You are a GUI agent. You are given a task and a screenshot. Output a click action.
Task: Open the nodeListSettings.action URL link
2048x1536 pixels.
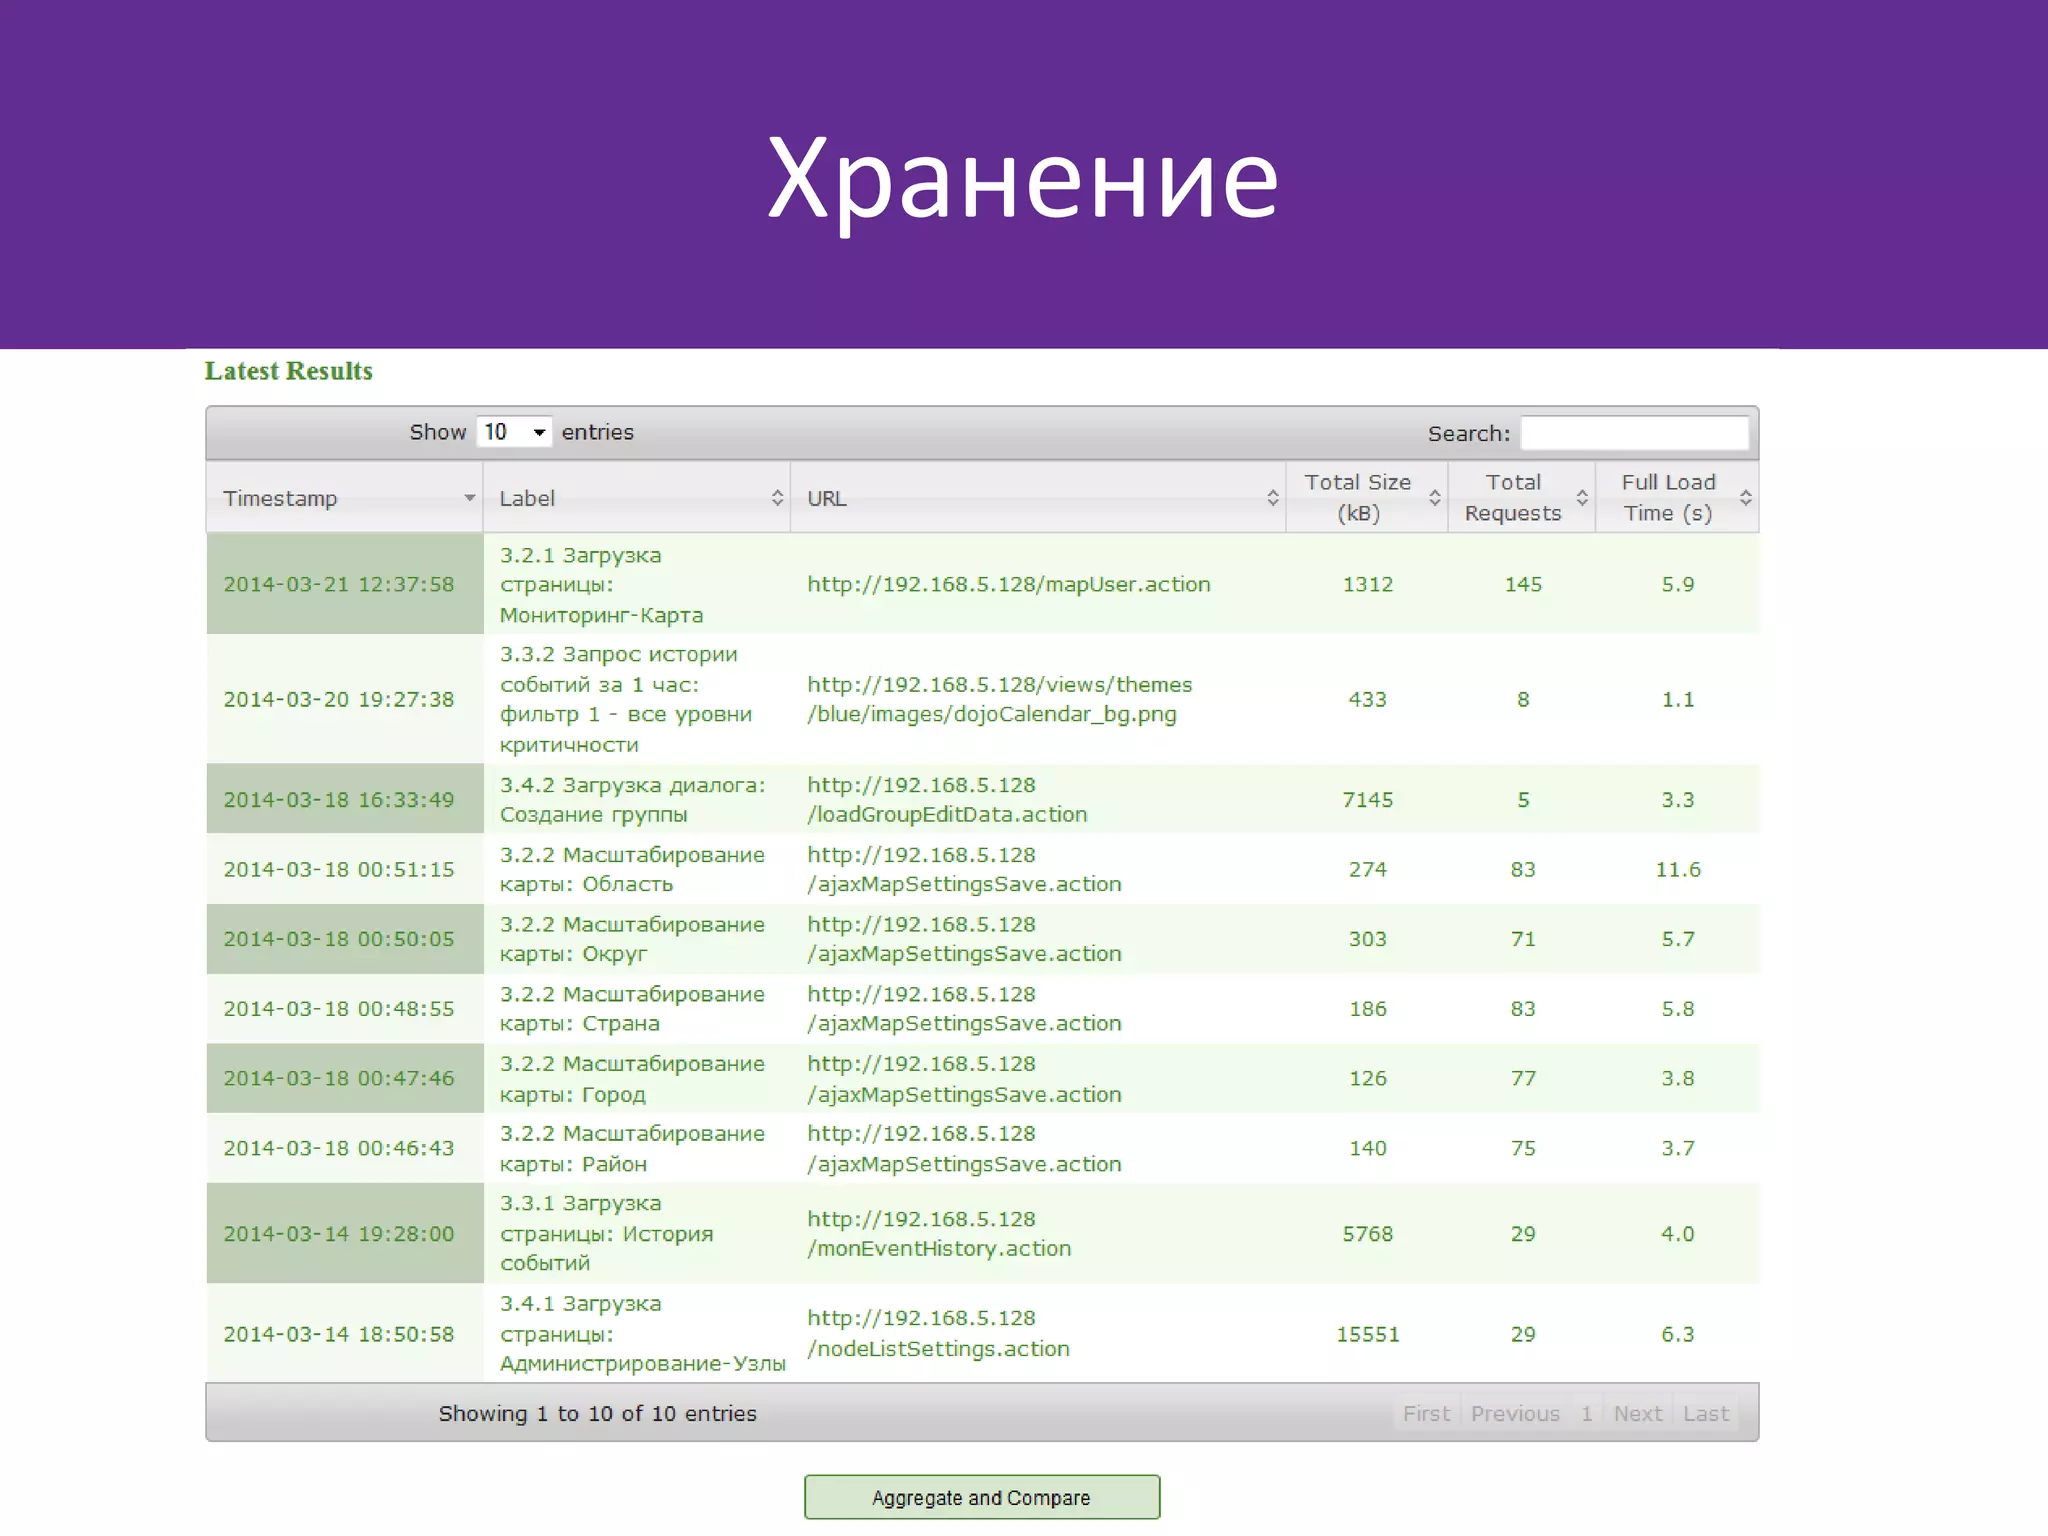[938, 1333]
